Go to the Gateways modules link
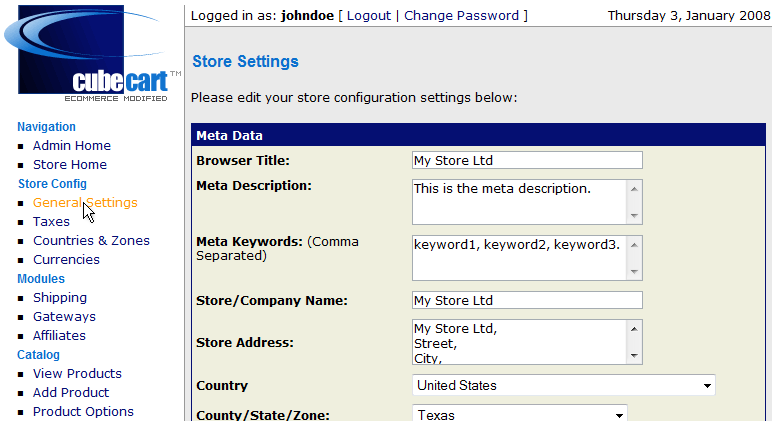This screenshot has width=776, height=422. tap(64, 317)
